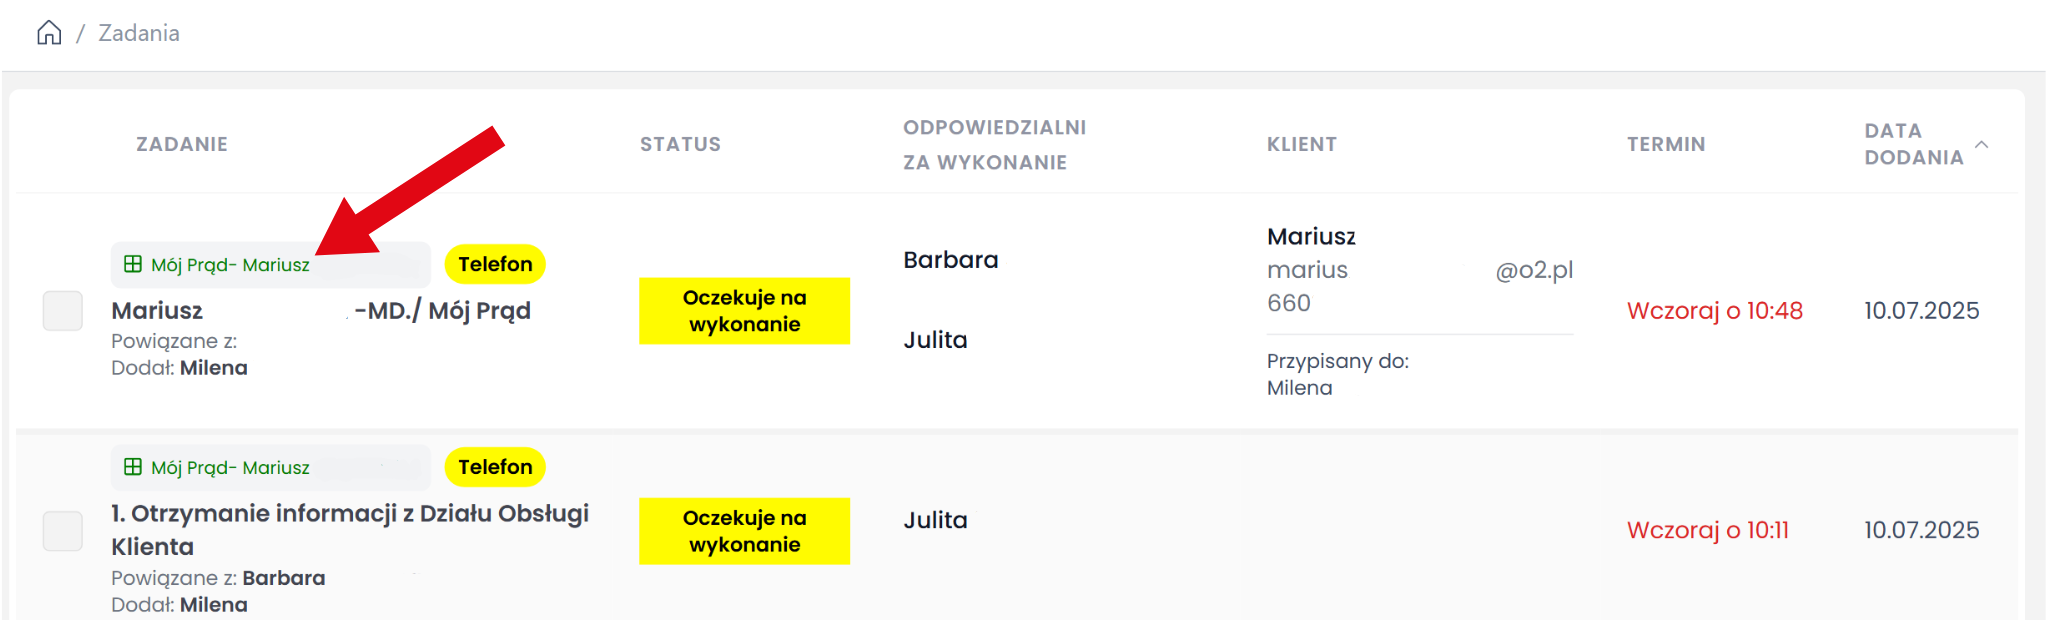Click grid icon in first Mój Prąd tag
The width and height of the screenshot is (2048, 620).
tap(133, 264)
